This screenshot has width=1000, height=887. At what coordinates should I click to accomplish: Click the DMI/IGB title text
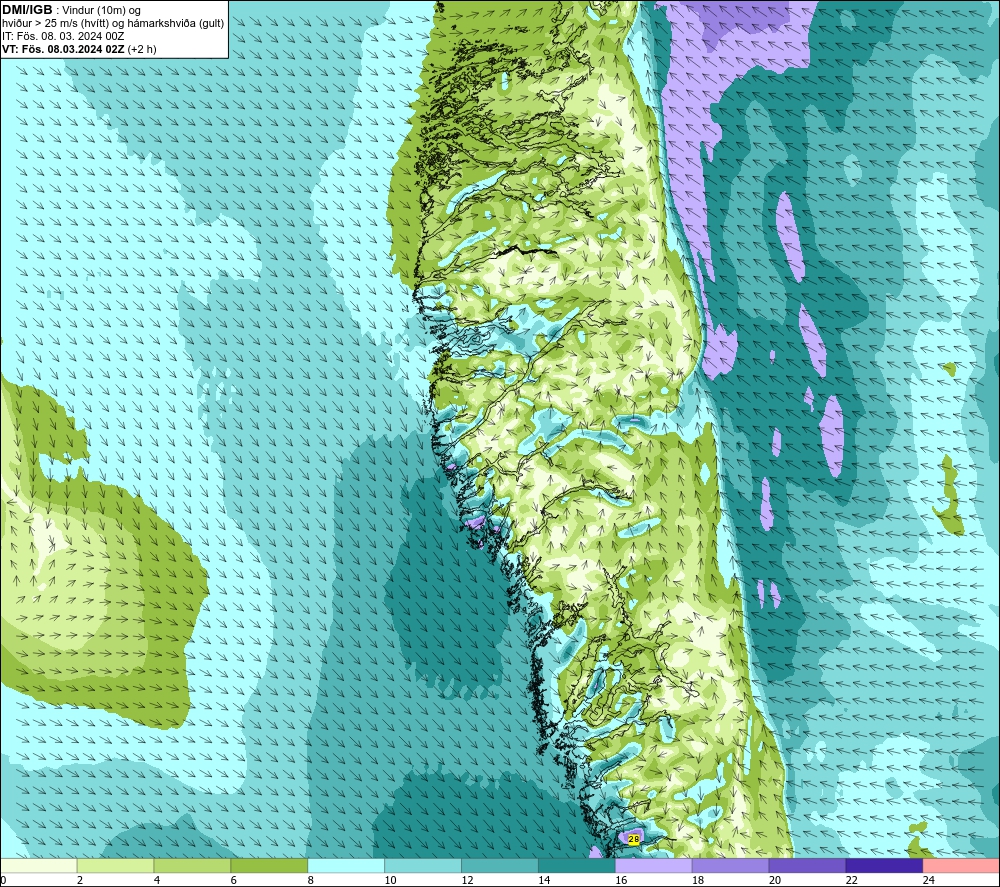click(27, 10)
